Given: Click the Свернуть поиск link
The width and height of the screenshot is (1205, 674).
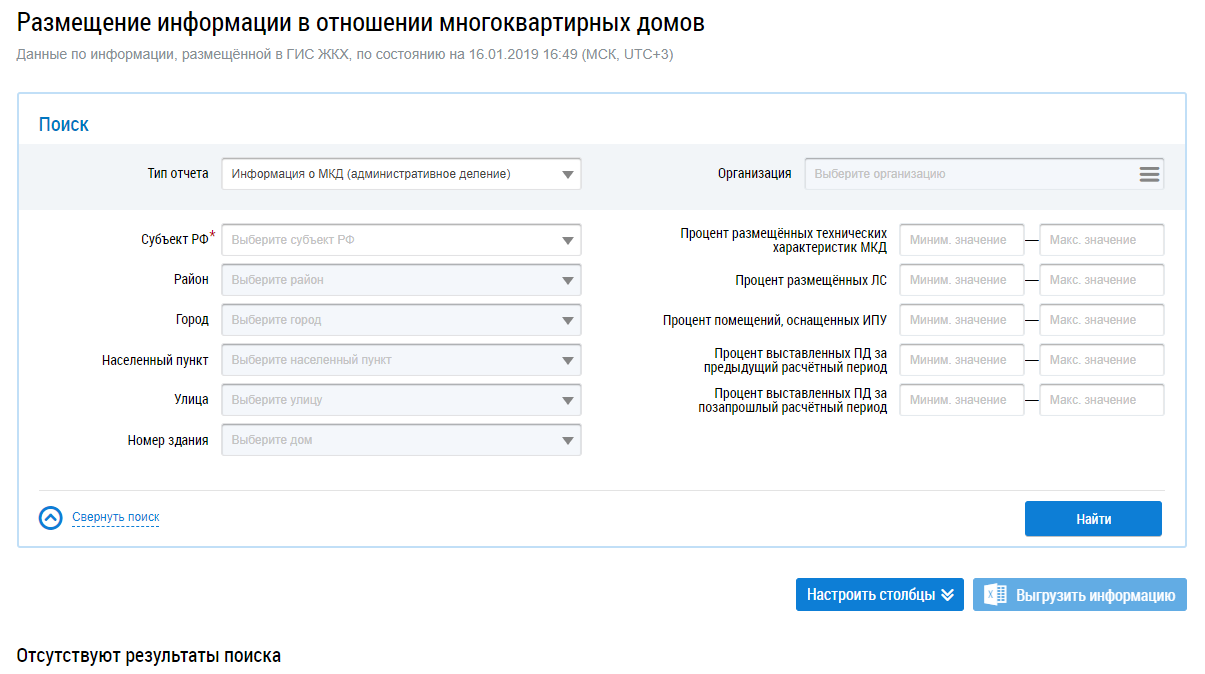Looking at the screenshot, I should click(x=115, y=518).
